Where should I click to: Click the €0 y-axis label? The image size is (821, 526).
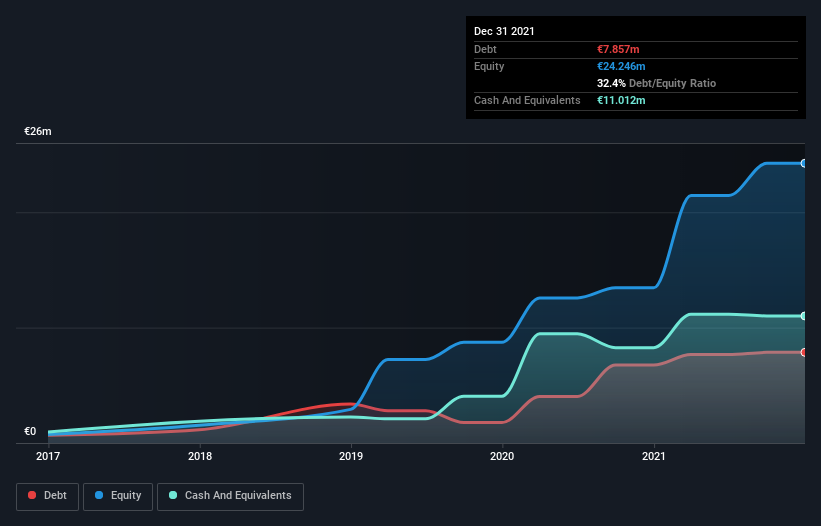tap(30, 431)
